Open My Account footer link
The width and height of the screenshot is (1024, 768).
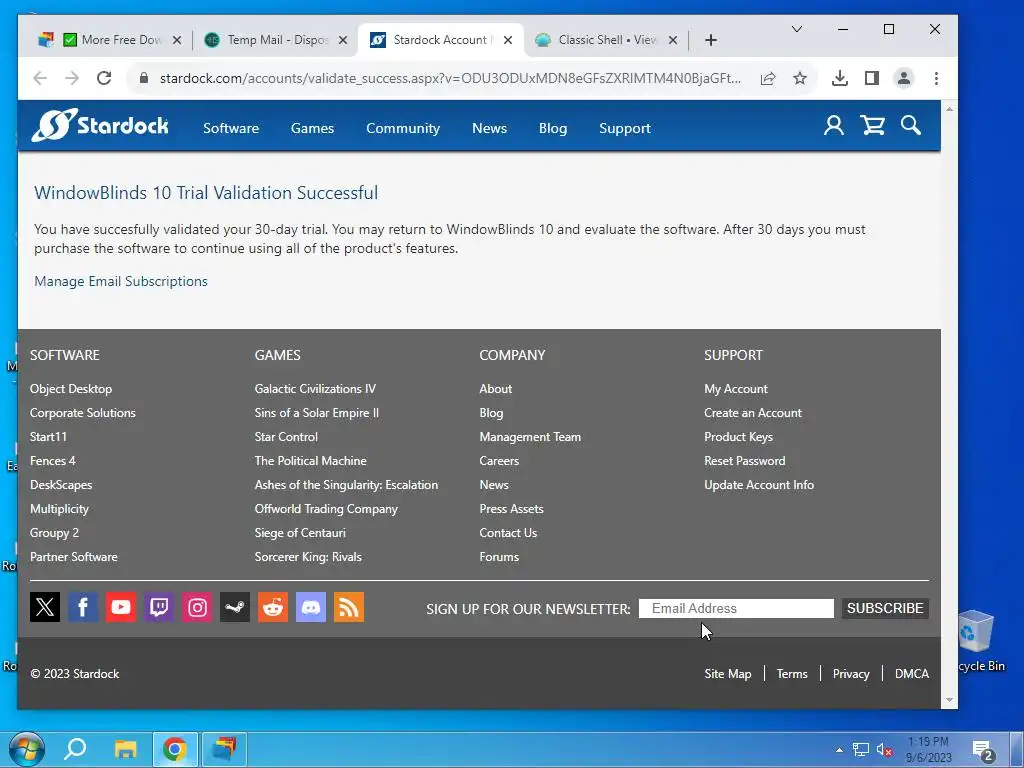735,389
